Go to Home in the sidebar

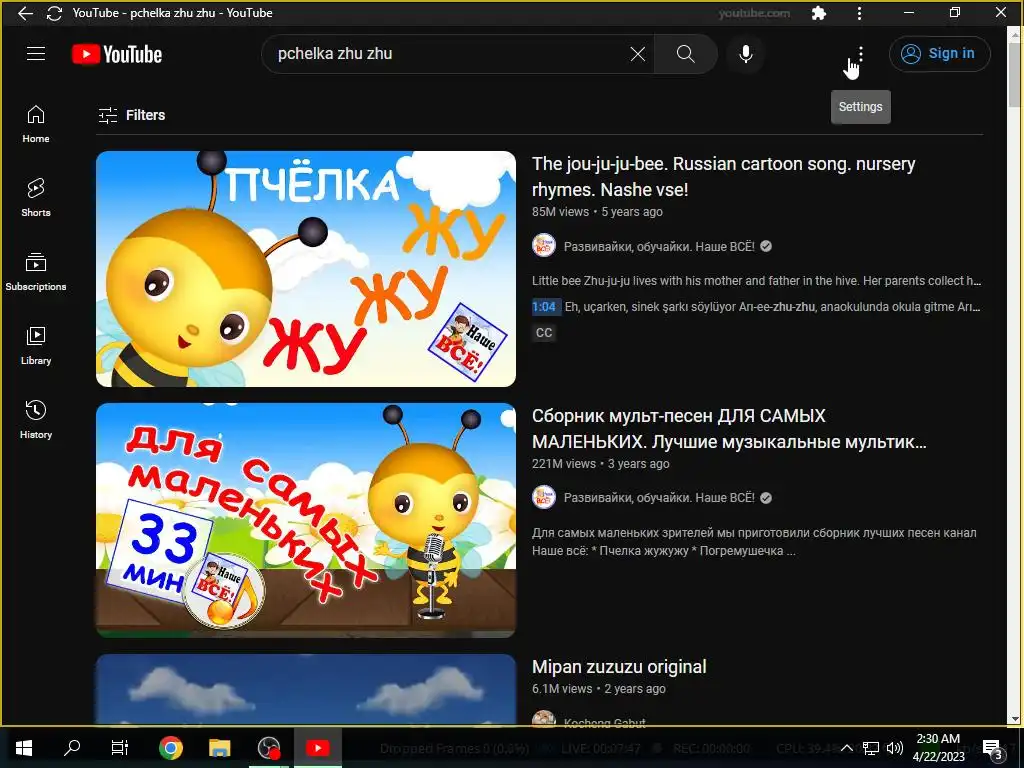coord(36,123)
